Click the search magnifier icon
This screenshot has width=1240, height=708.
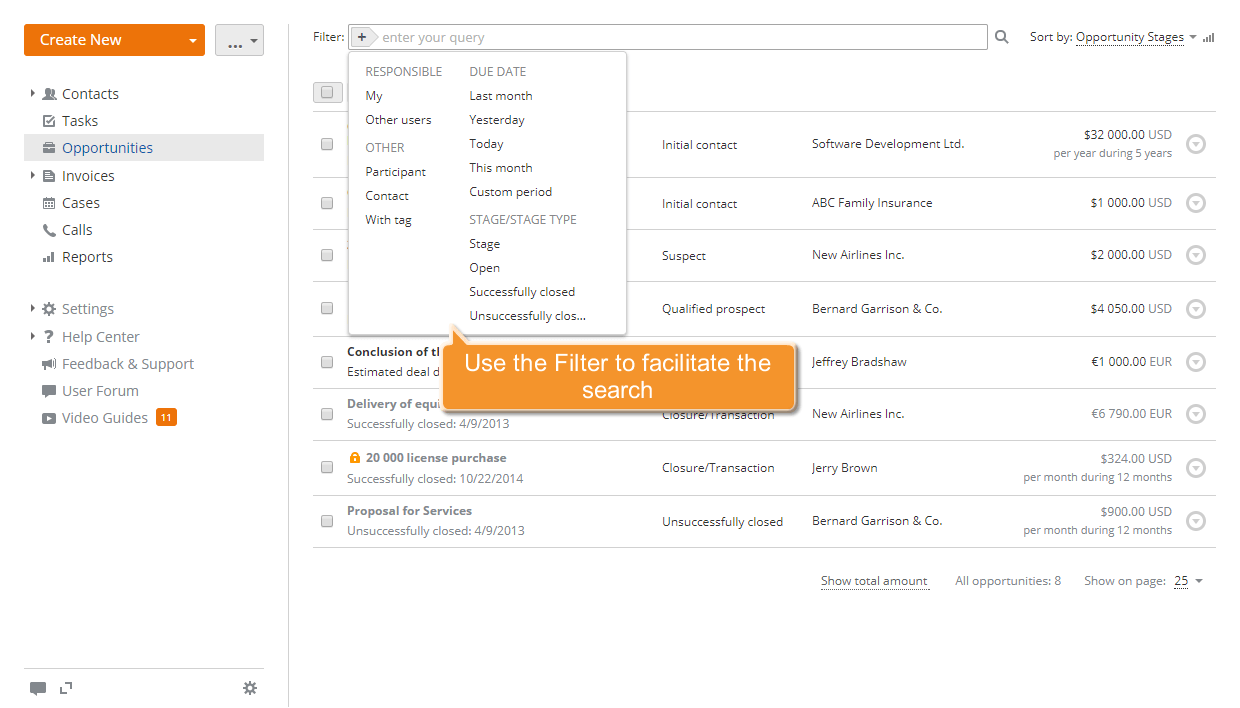coord(1001,36)
